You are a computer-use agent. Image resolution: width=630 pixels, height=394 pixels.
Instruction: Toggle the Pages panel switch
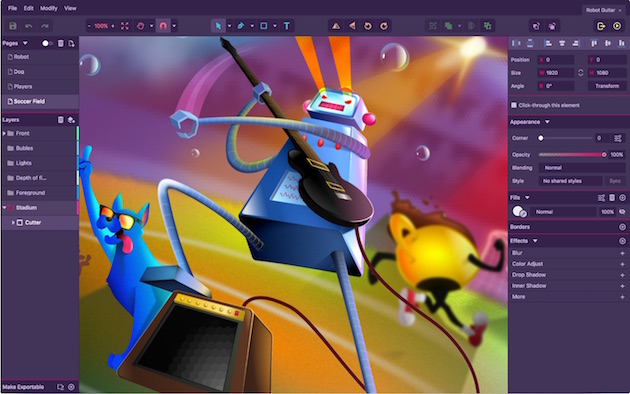click(46, 43)
